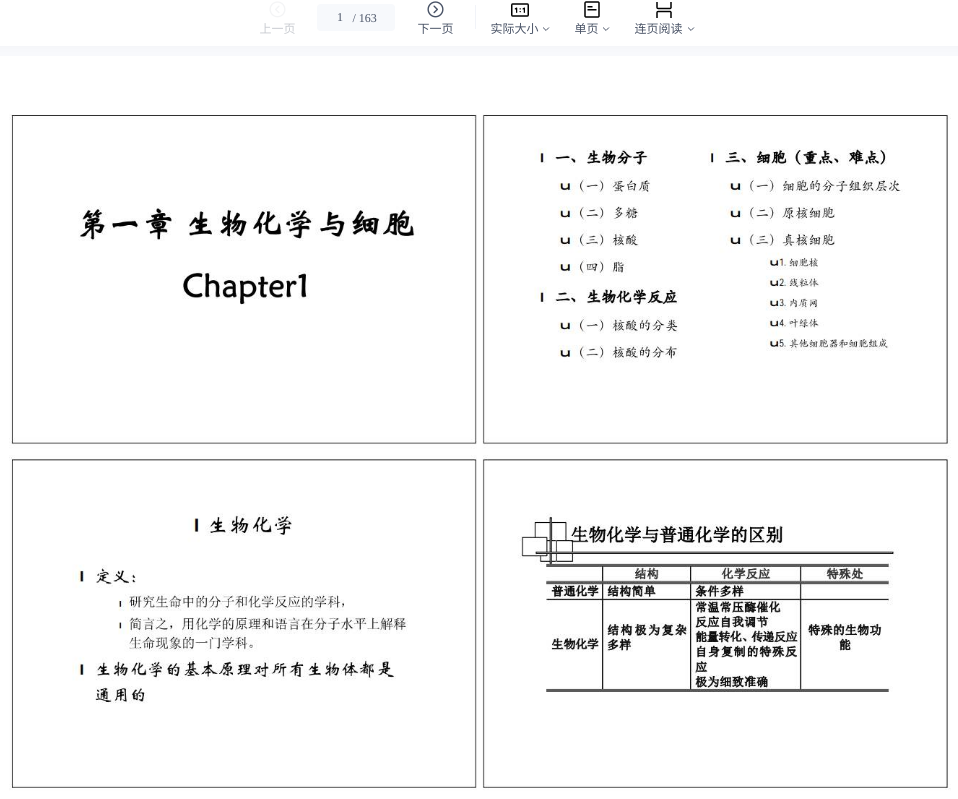Expand the 实际大小 zoom dropdown

(x=520, y=29)
